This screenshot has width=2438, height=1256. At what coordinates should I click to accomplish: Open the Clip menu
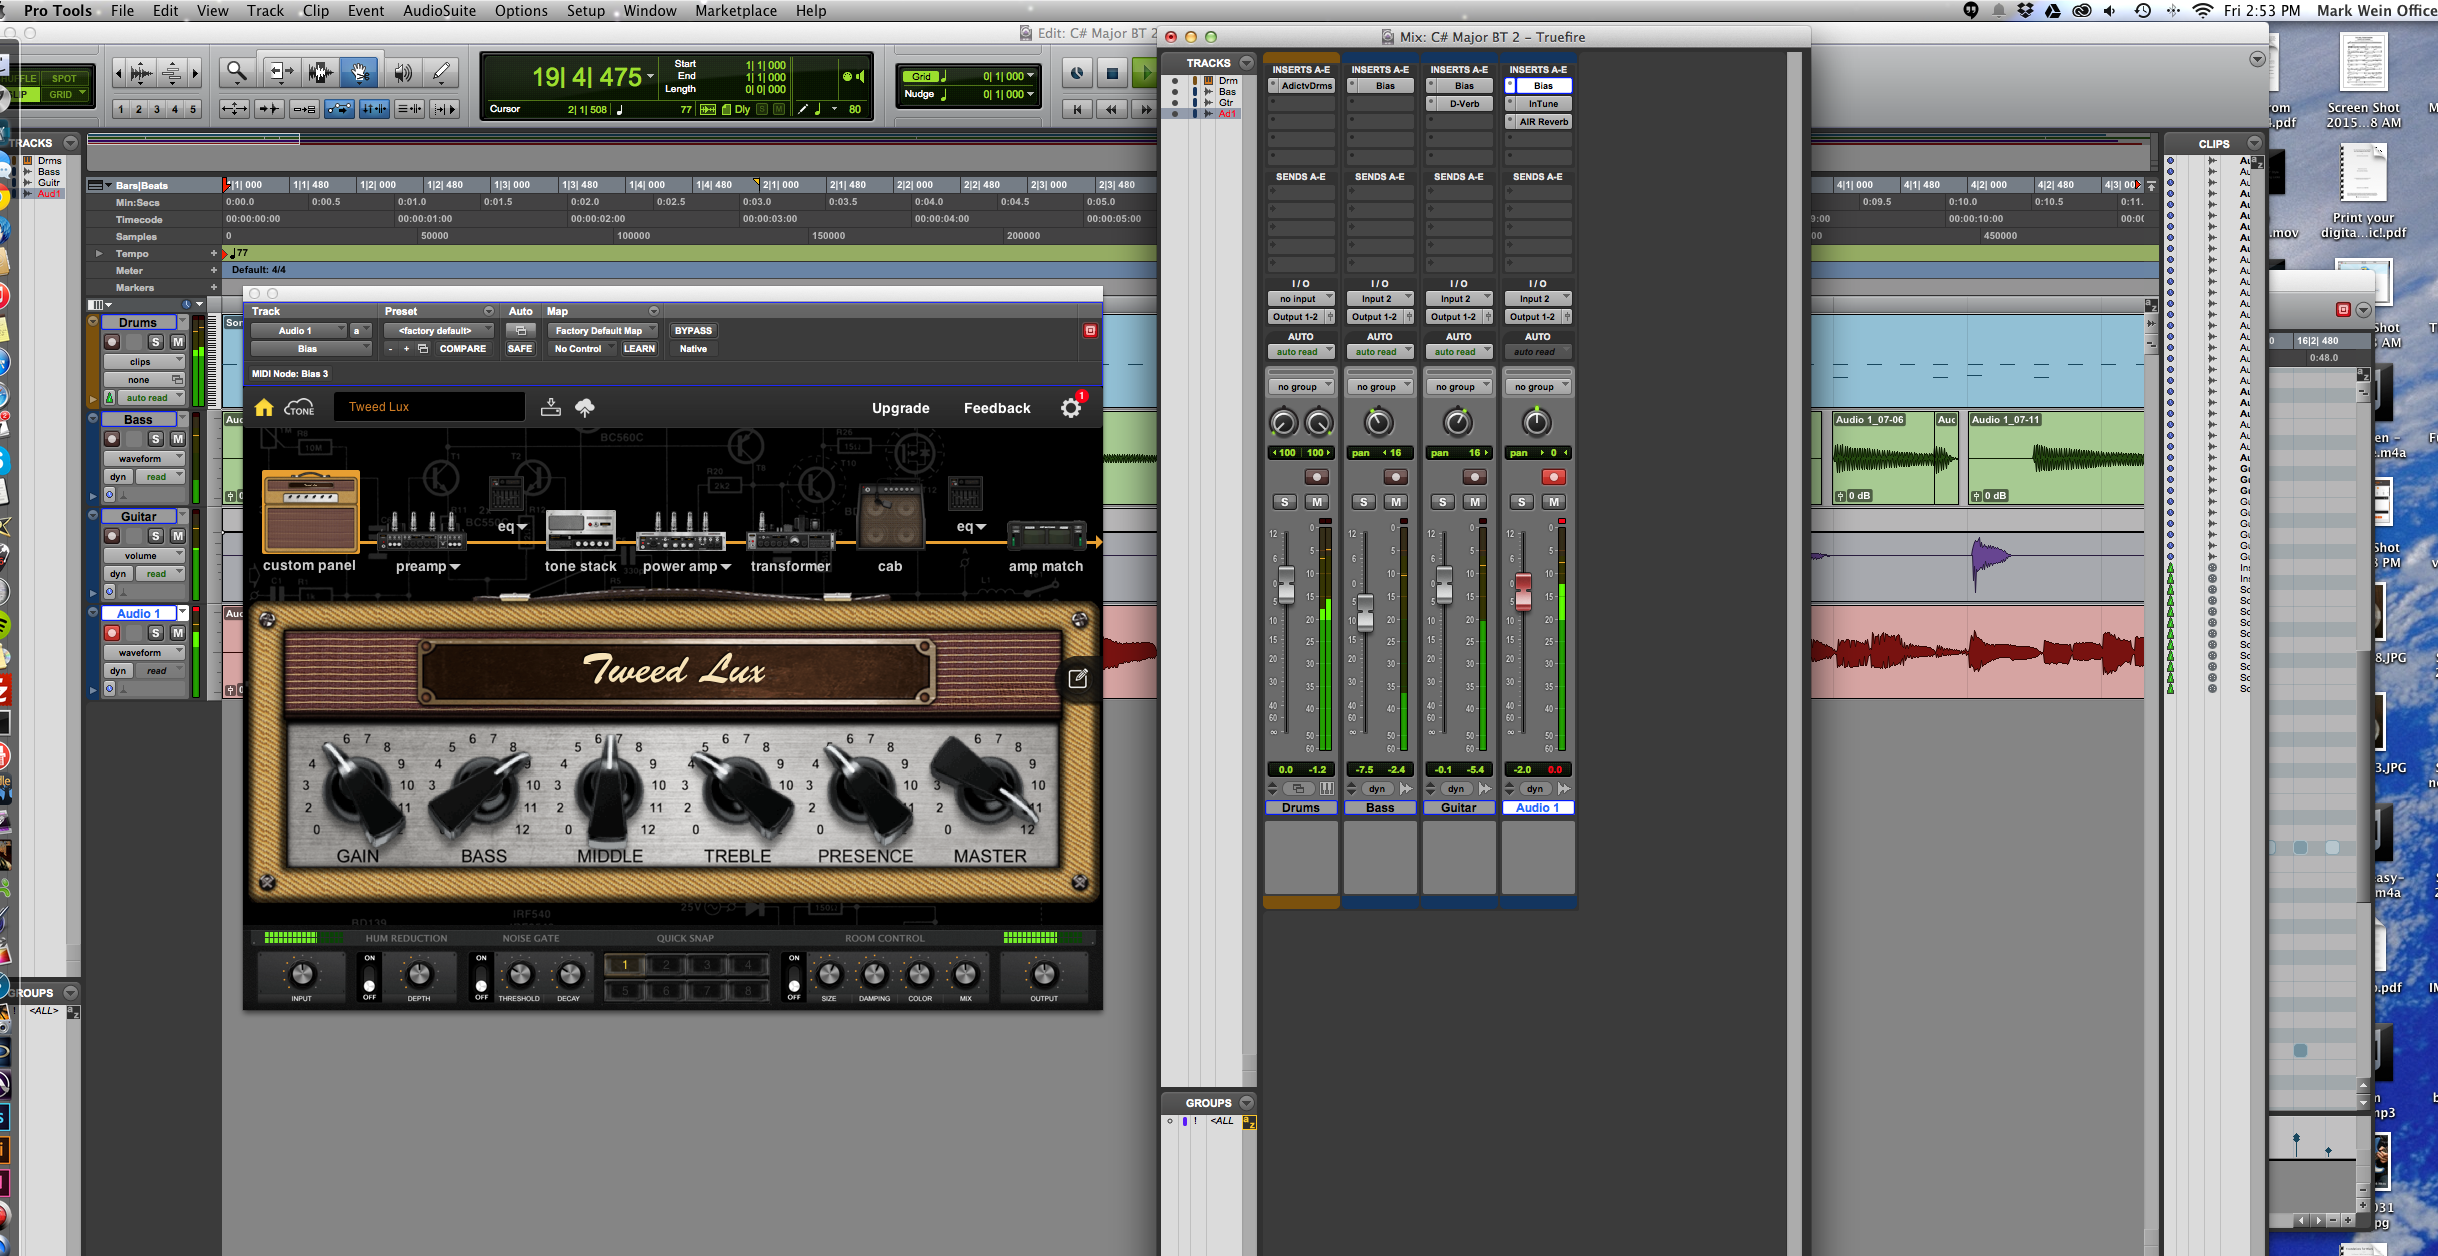316,11
